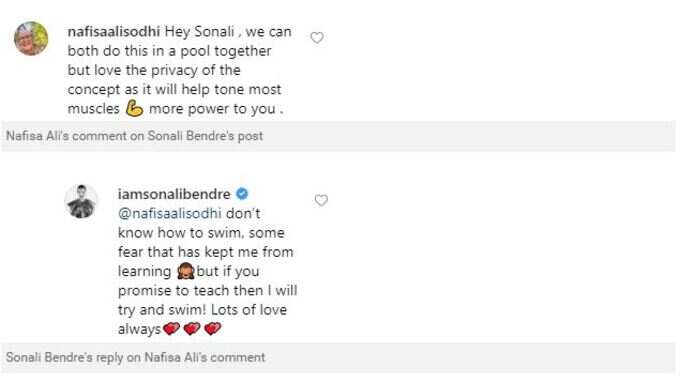Click the last red heart emoji
This screenshot has width=680, height=382.
coord(212,329)
